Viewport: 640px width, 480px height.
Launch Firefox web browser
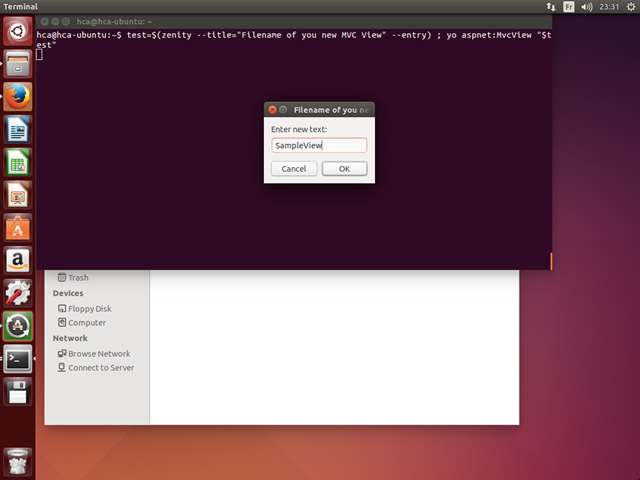click(18, 97)
